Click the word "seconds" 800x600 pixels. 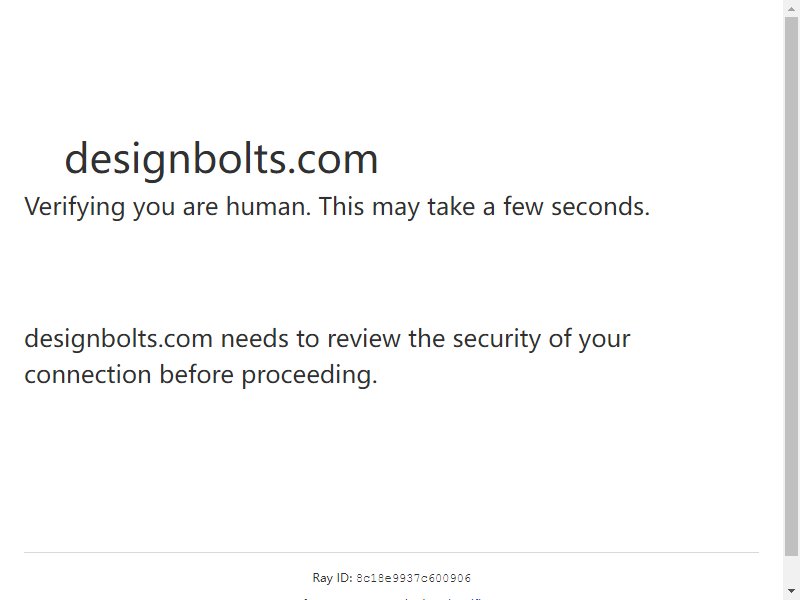[599, 207]
